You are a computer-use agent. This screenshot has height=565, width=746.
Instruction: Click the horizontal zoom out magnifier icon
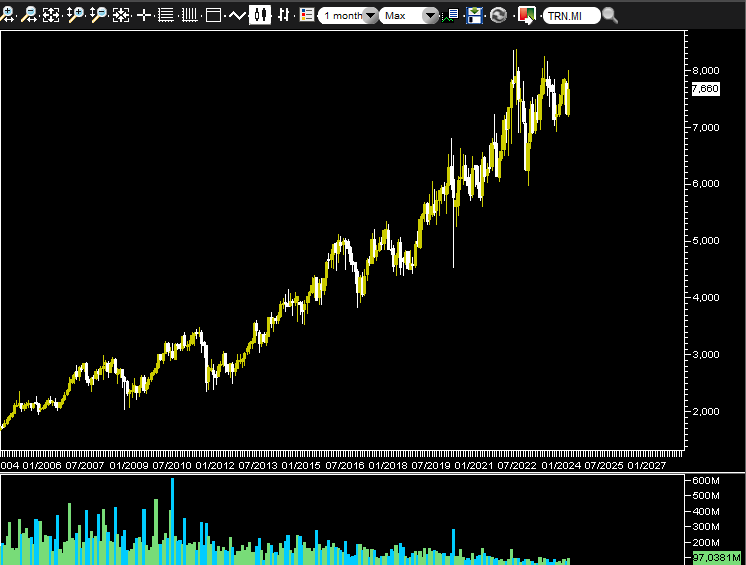pyautogui.click(x=30, y=15)
